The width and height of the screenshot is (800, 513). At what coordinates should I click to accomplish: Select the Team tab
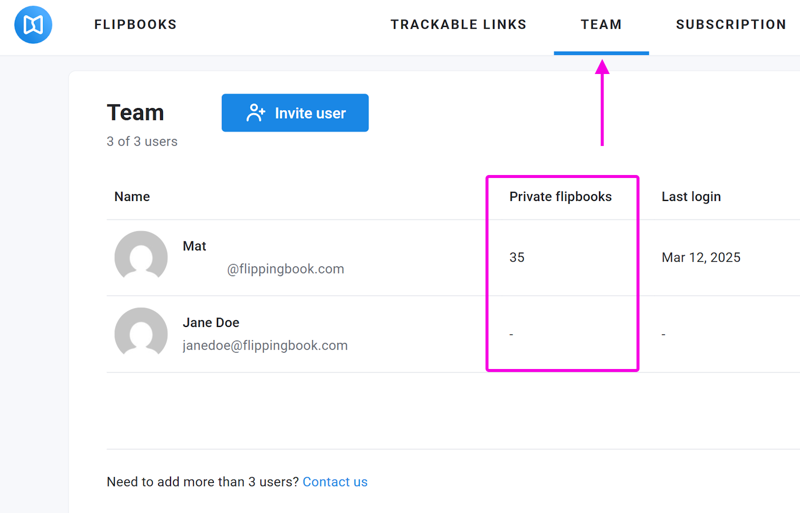pyautogui.click(x=601, y=25)
